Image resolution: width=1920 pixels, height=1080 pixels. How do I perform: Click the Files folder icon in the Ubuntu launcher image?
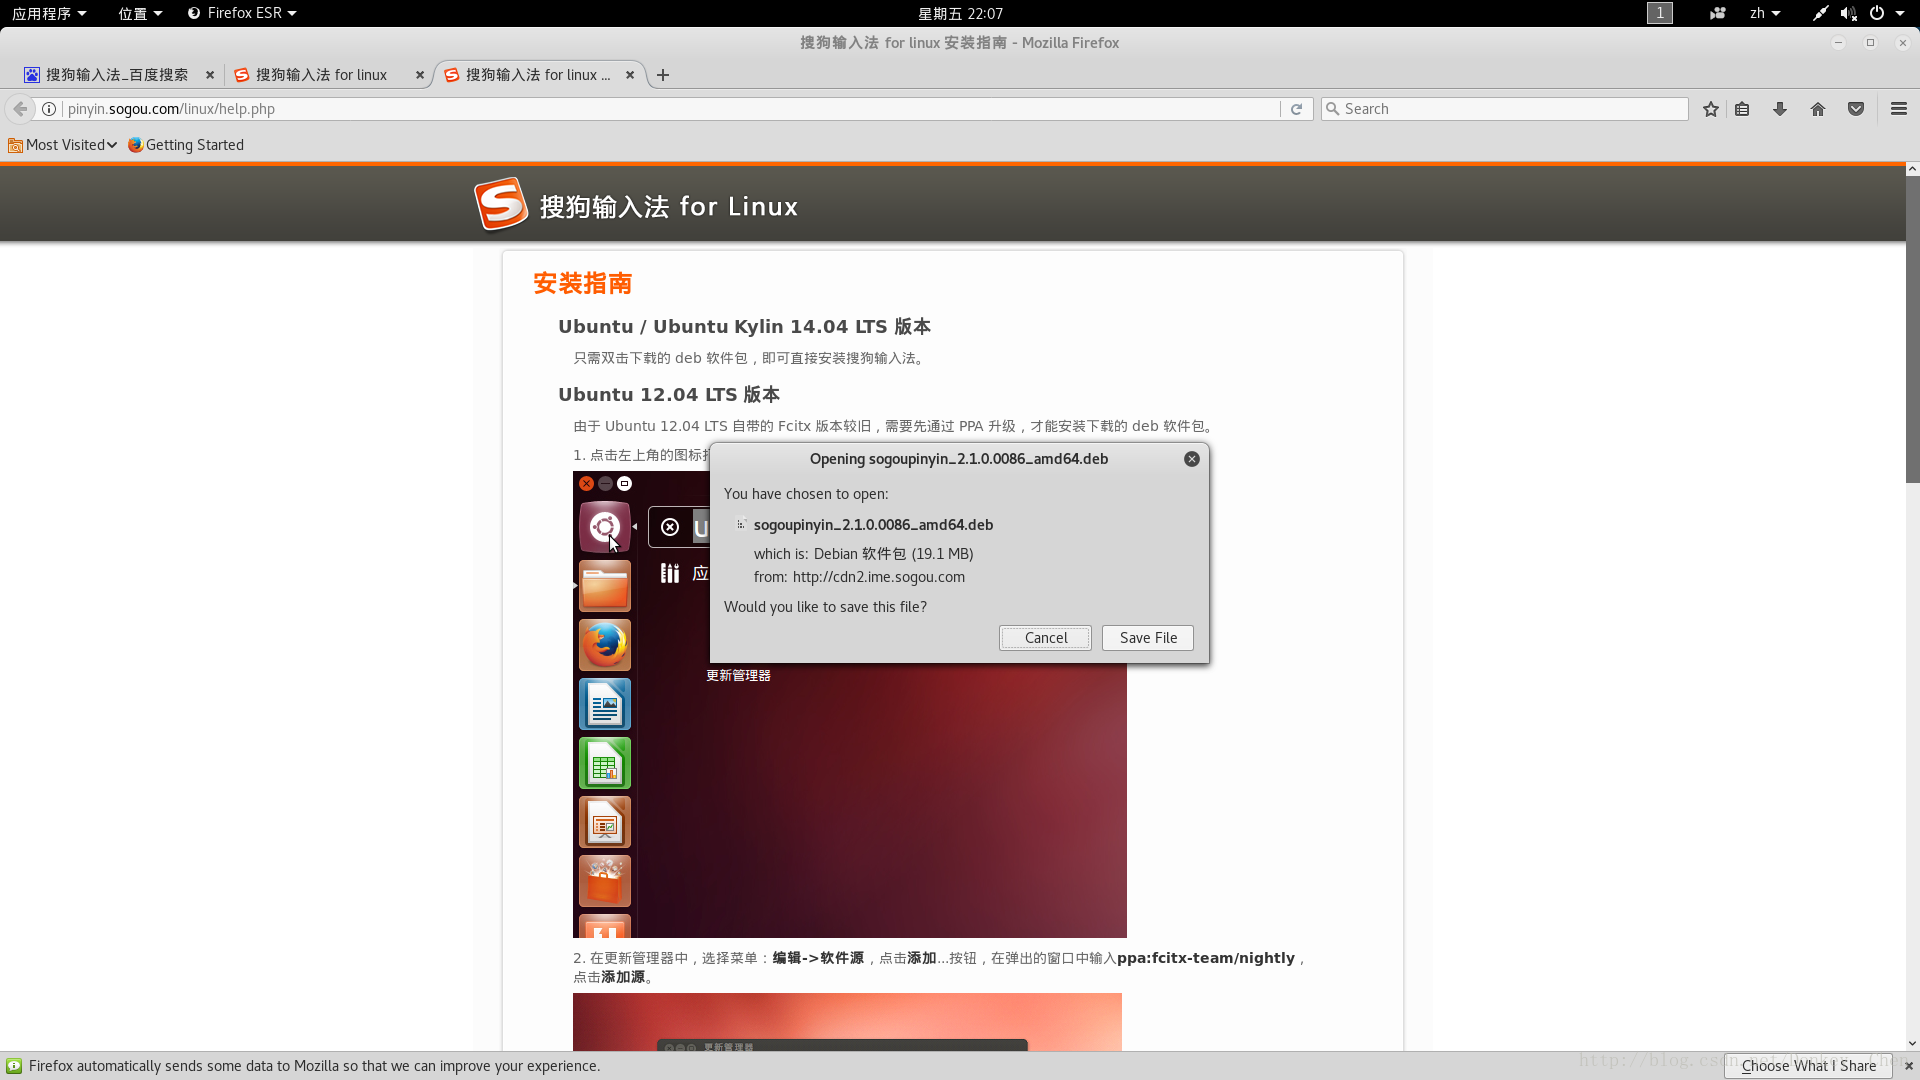click(604, 586)
